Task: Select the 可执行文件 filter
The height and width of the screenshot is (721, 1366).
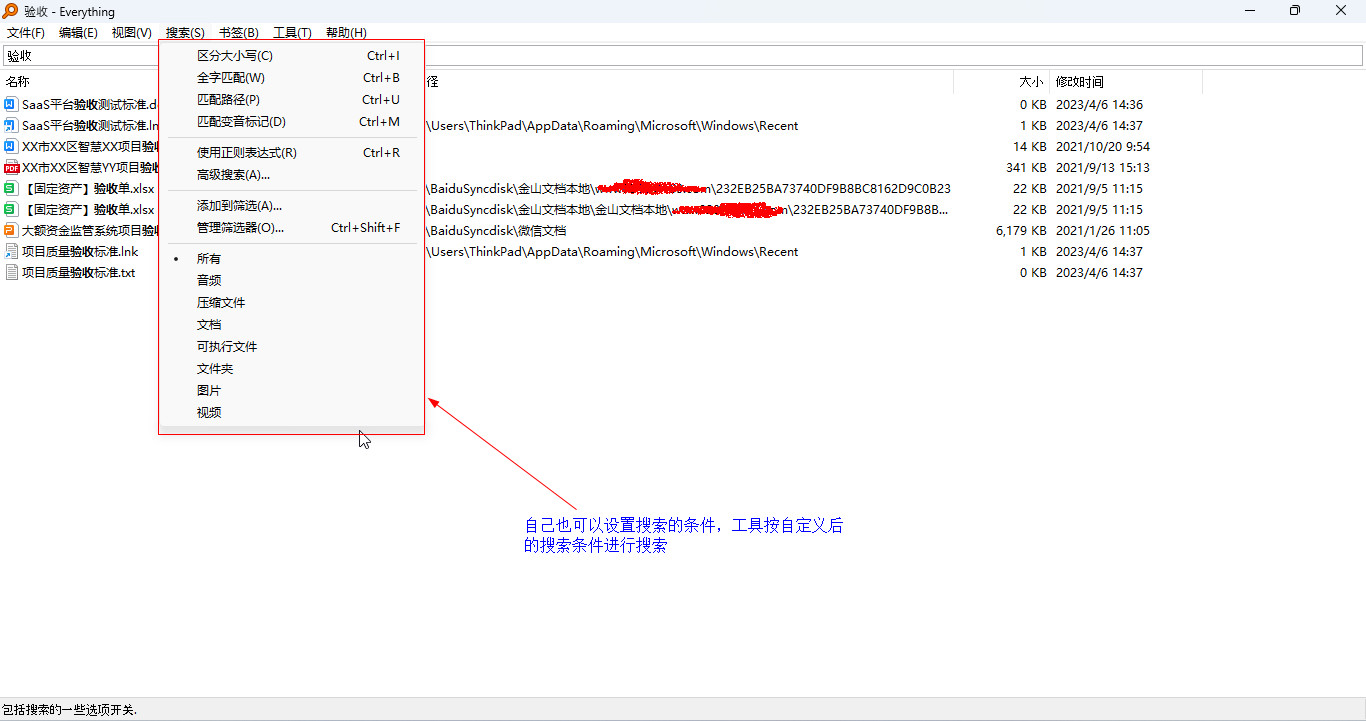Action: (x=291, y=347)
